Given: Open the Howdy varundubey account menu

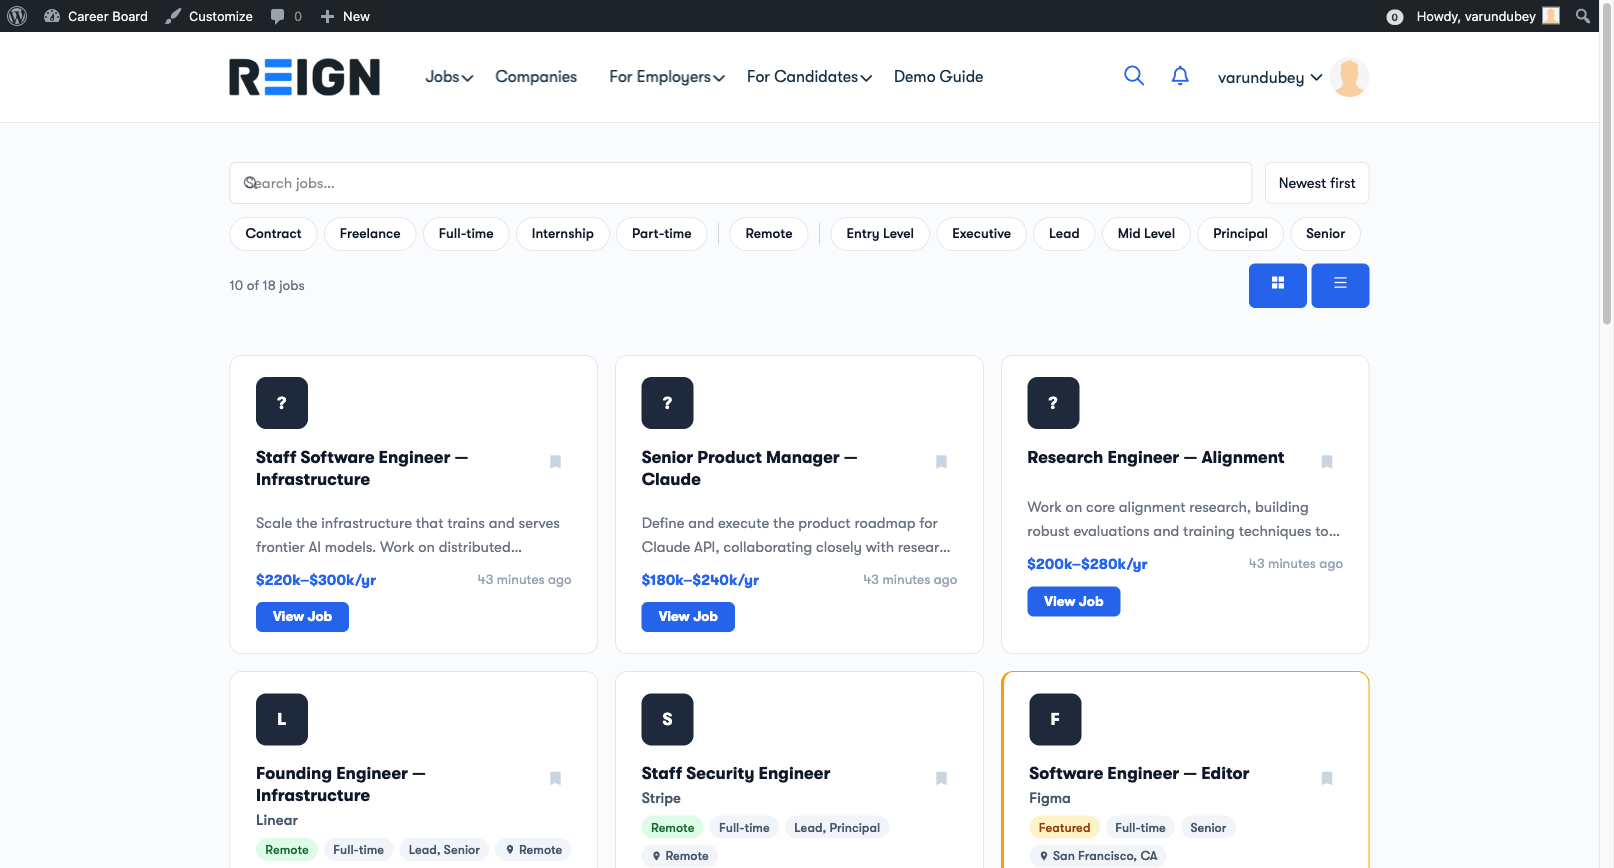Looking at the screenshot, I should click(1487, 16).
